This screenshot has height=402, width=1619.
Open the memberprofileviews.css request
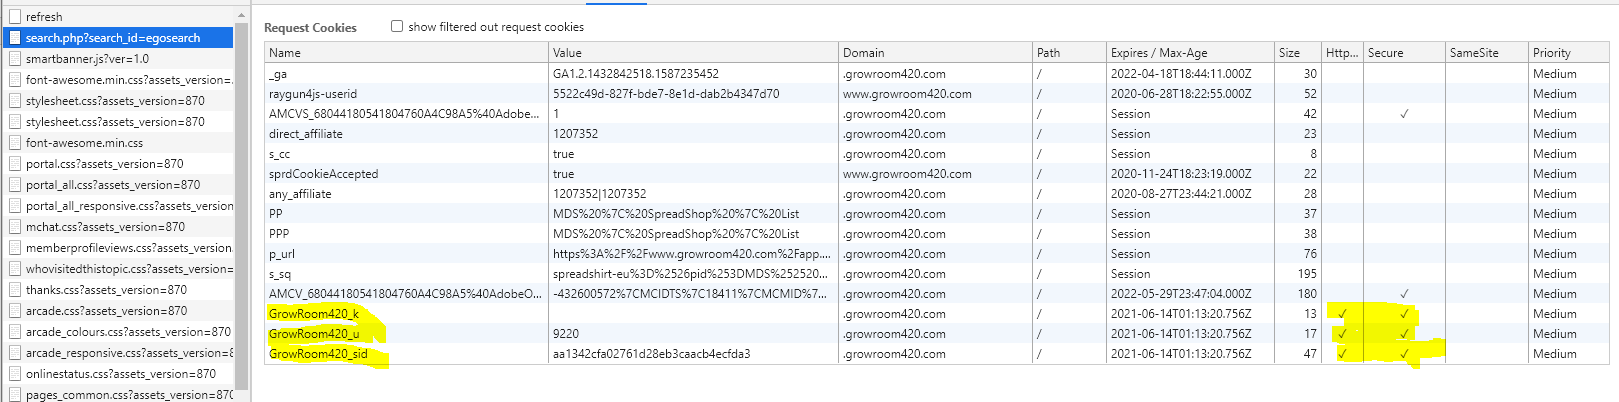pyautogui.click(x=128, y=248)
